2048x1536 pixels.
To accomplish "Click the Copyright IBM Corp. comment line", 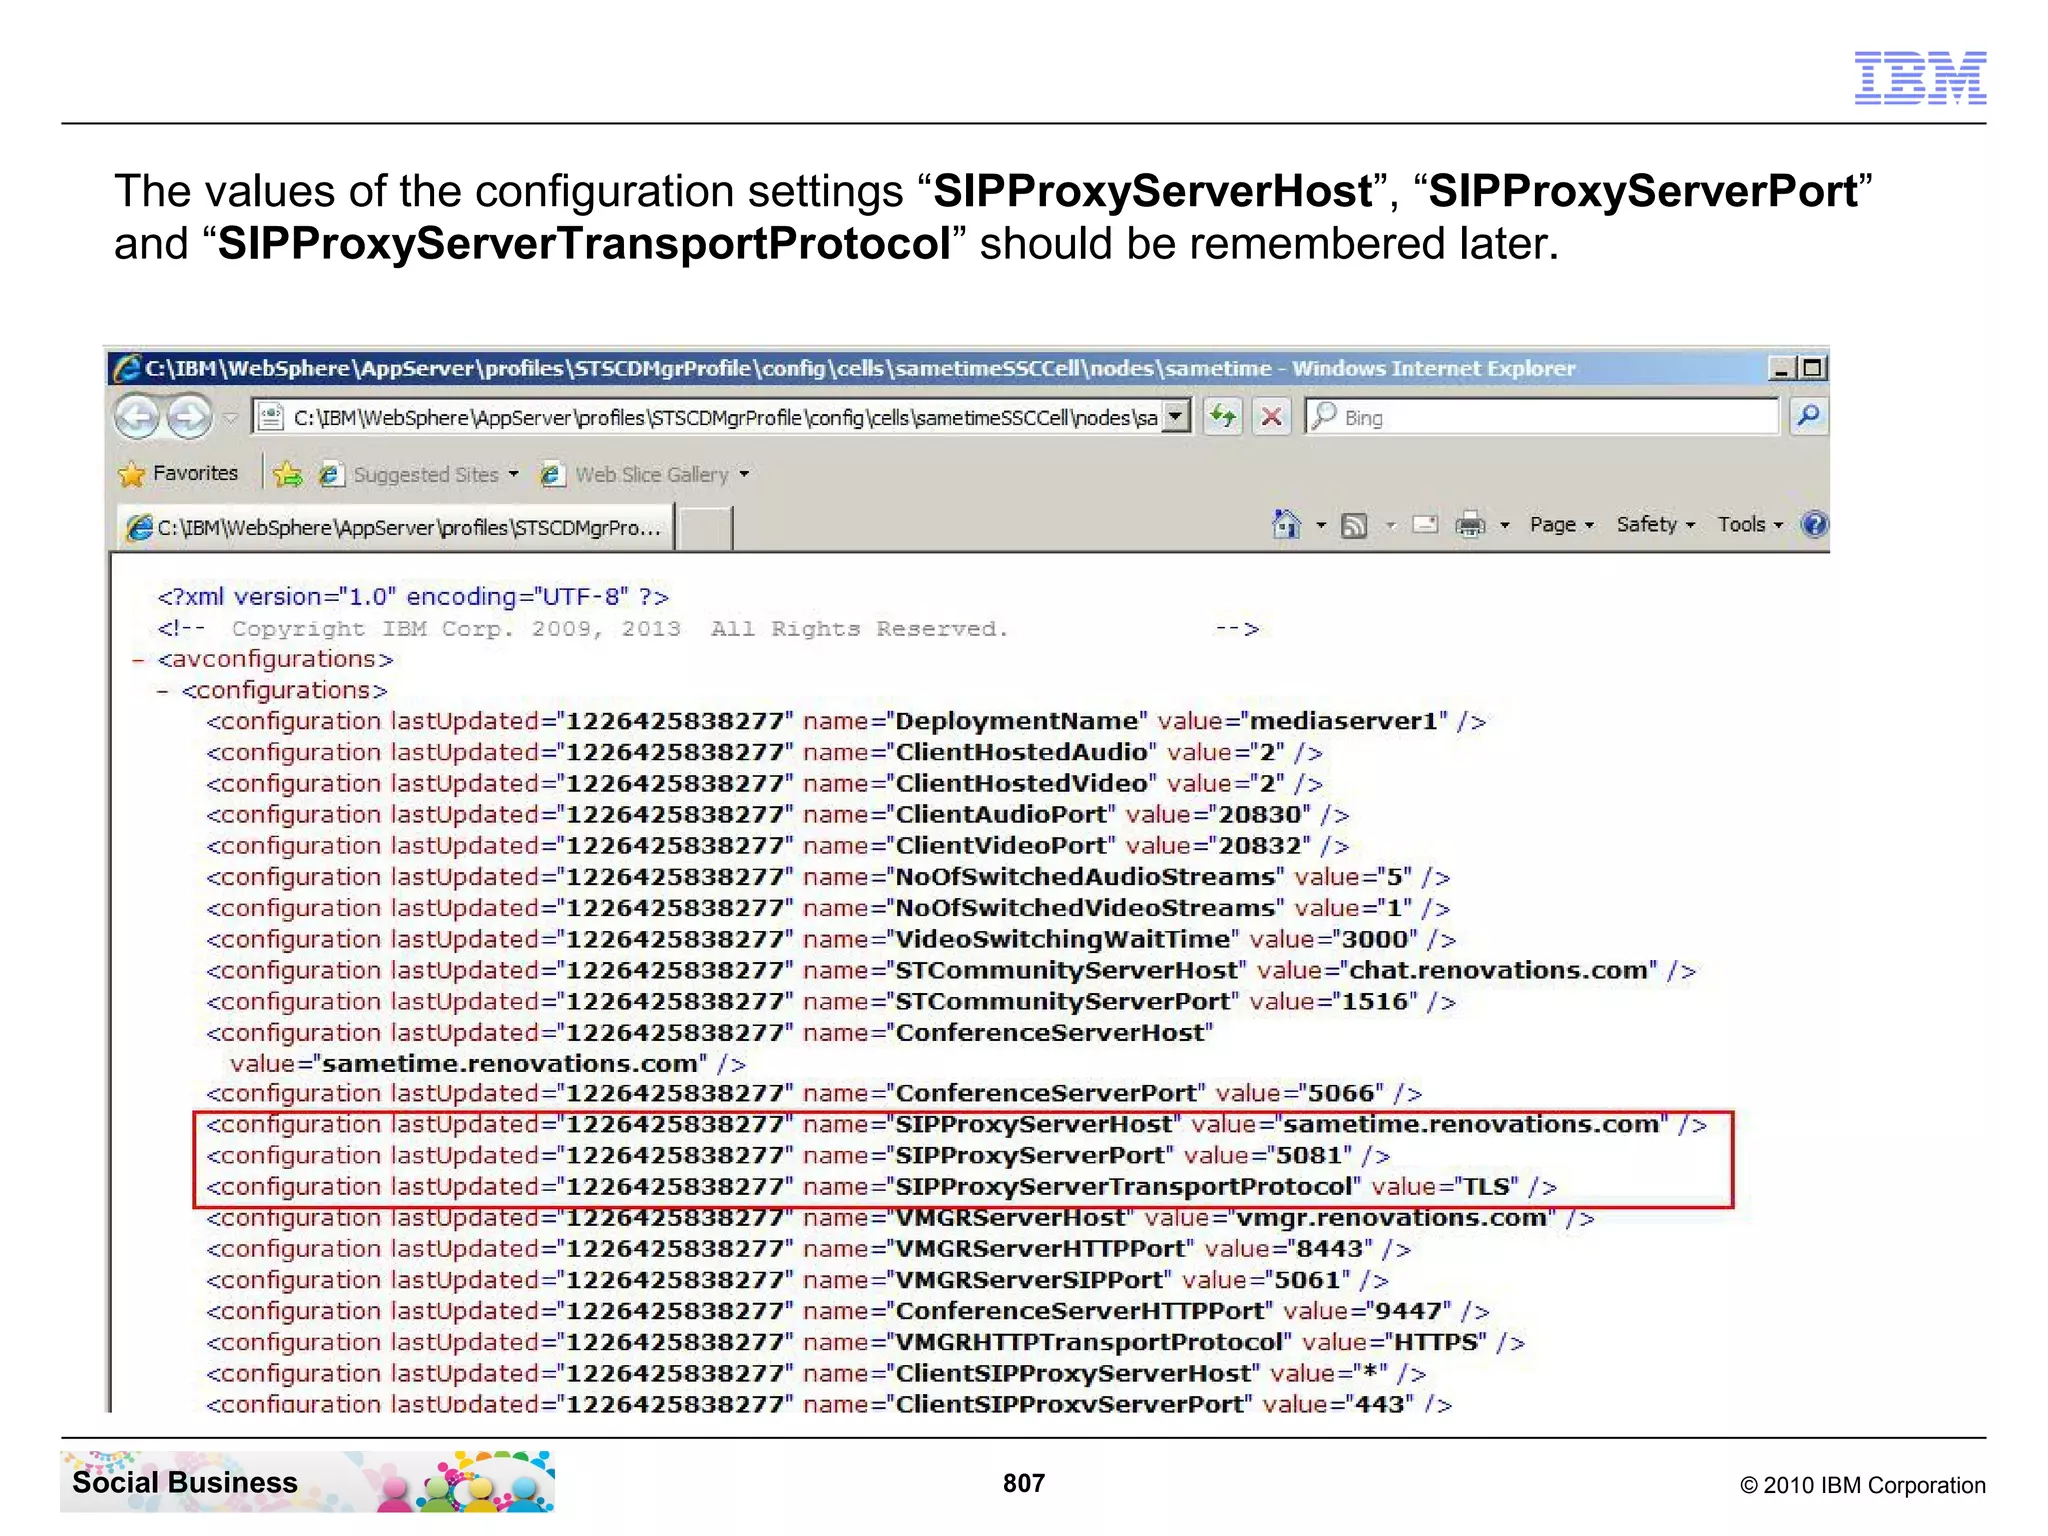I will [708, 629].
